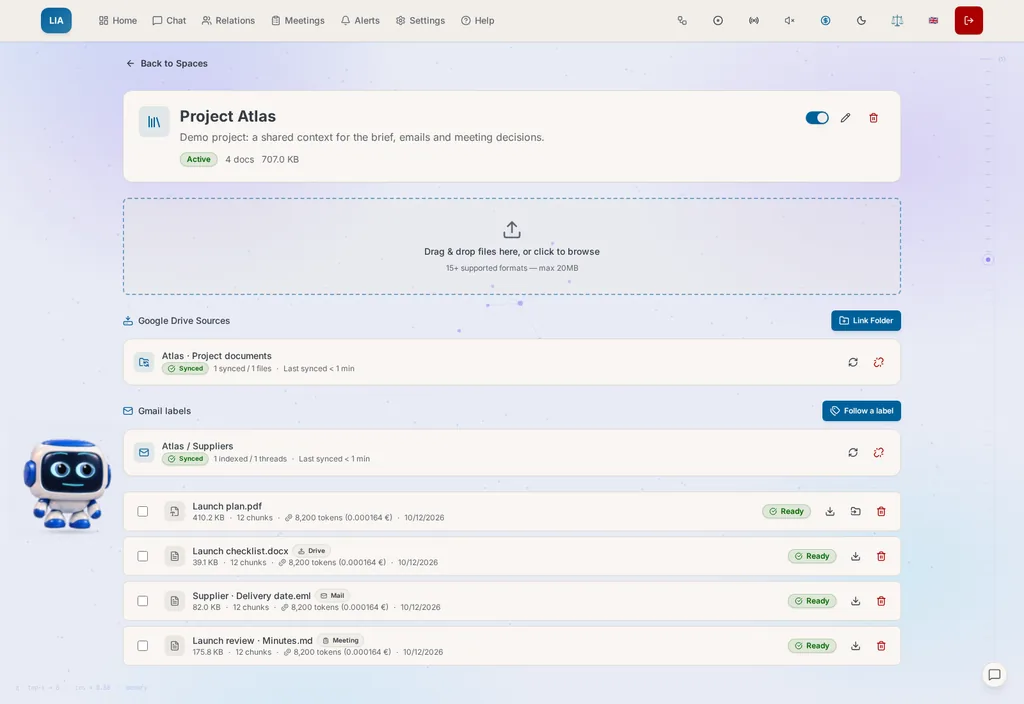Download Launch review · Minutes.md
The width and height of the screenshot is (1024, 704).
point(856,646)
